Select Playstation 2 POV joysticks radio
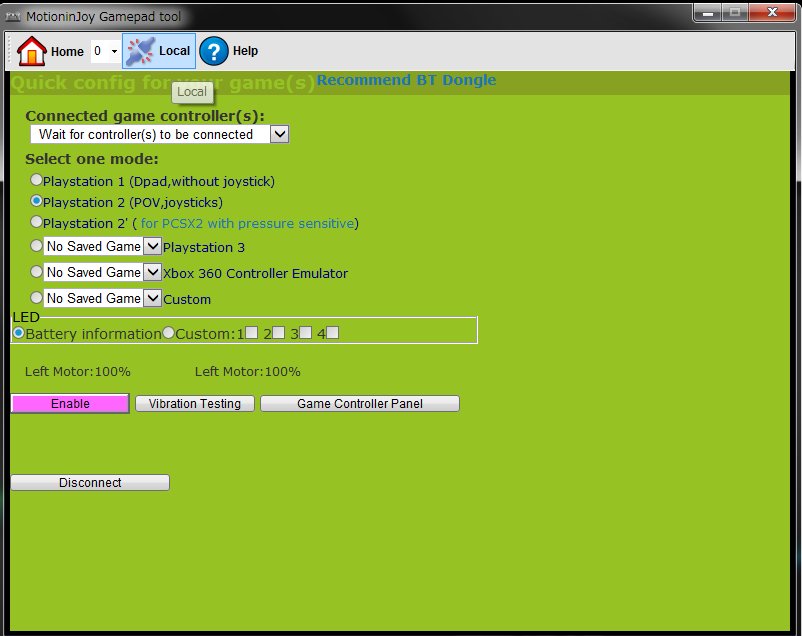 tap(36, 201)
